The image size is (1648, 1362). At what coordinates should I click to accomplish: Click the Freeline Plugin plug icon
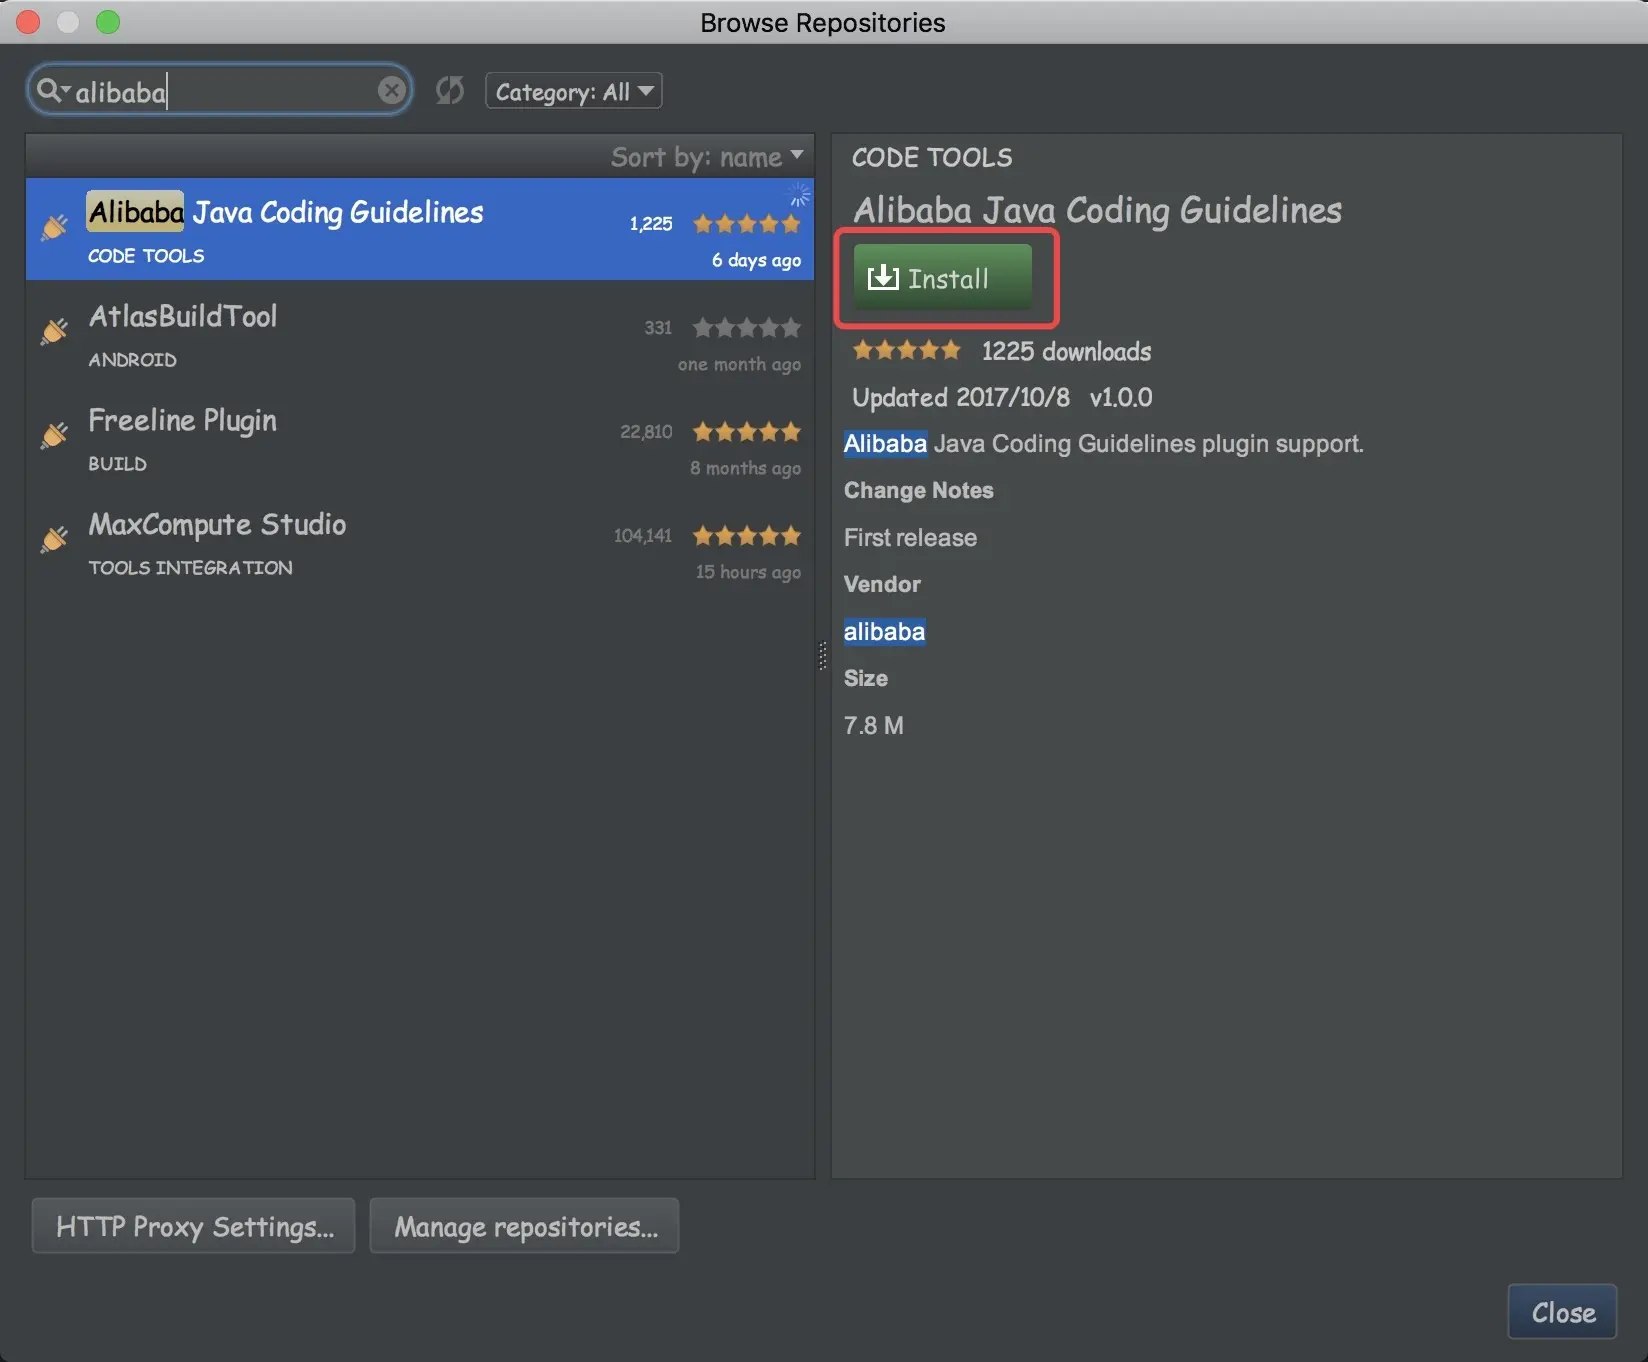coord(54,435)
